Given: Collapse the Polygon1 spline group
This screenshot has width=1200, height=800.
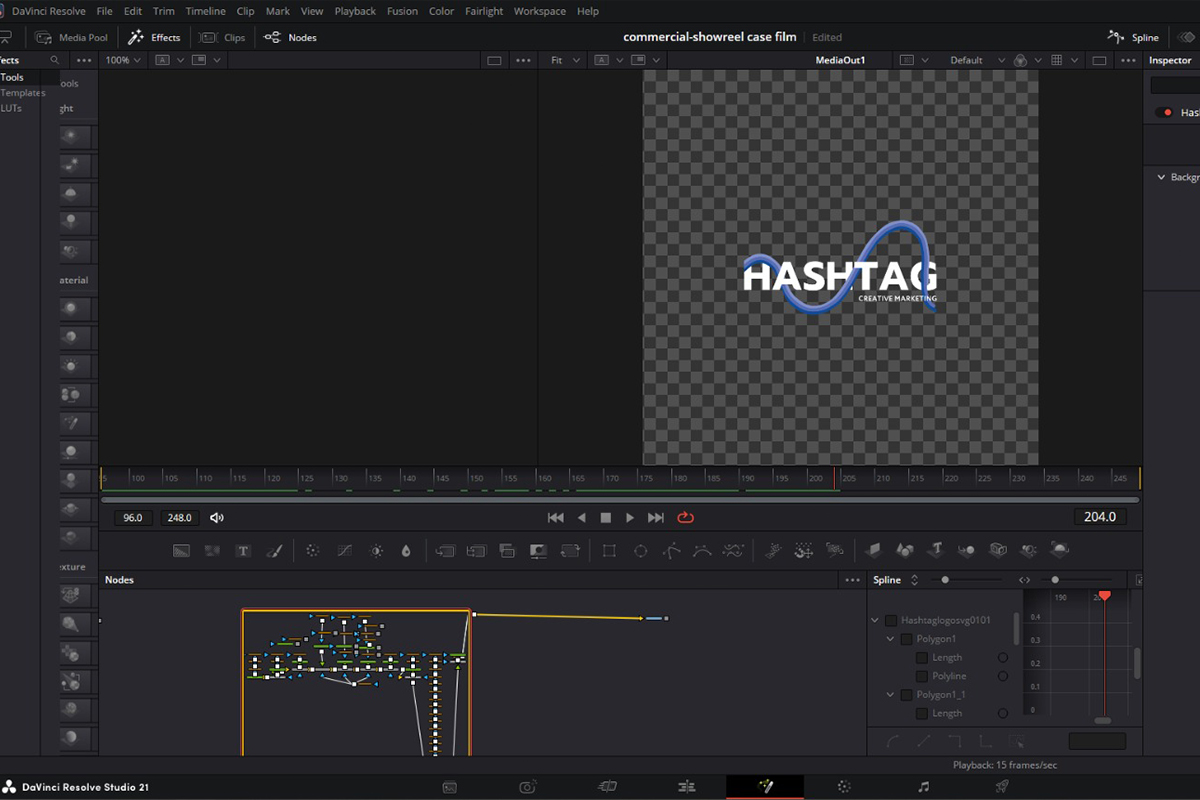Looking at the screenshot, I should (891, 639).
